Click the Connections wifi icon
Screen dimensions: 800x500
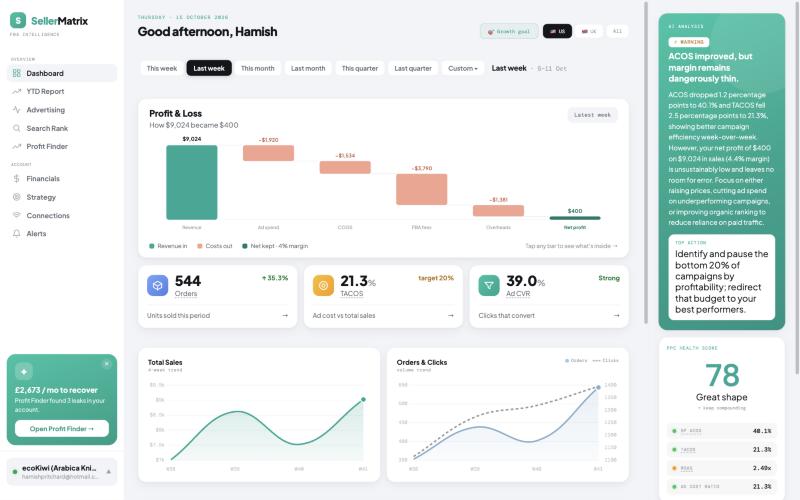(x=16, y=215)
